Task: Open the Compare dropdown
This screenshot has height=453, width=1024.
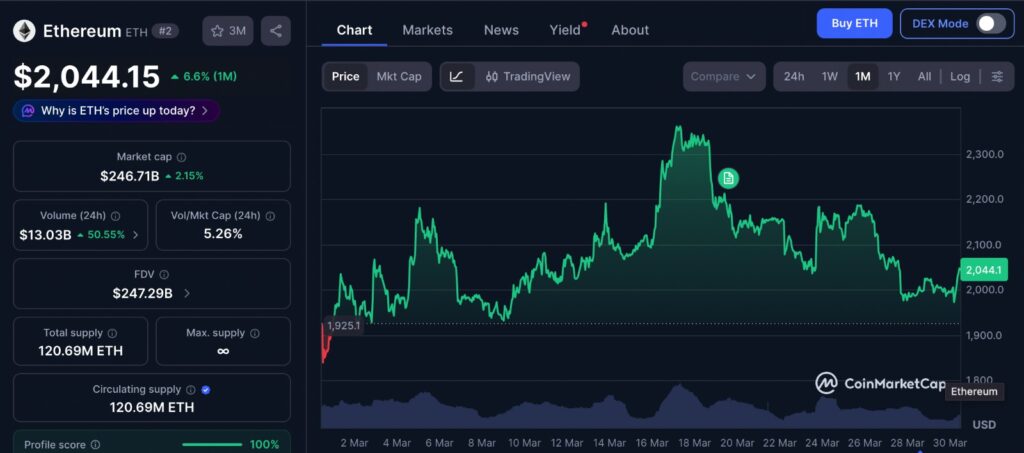Action: [x=724, y=76]
